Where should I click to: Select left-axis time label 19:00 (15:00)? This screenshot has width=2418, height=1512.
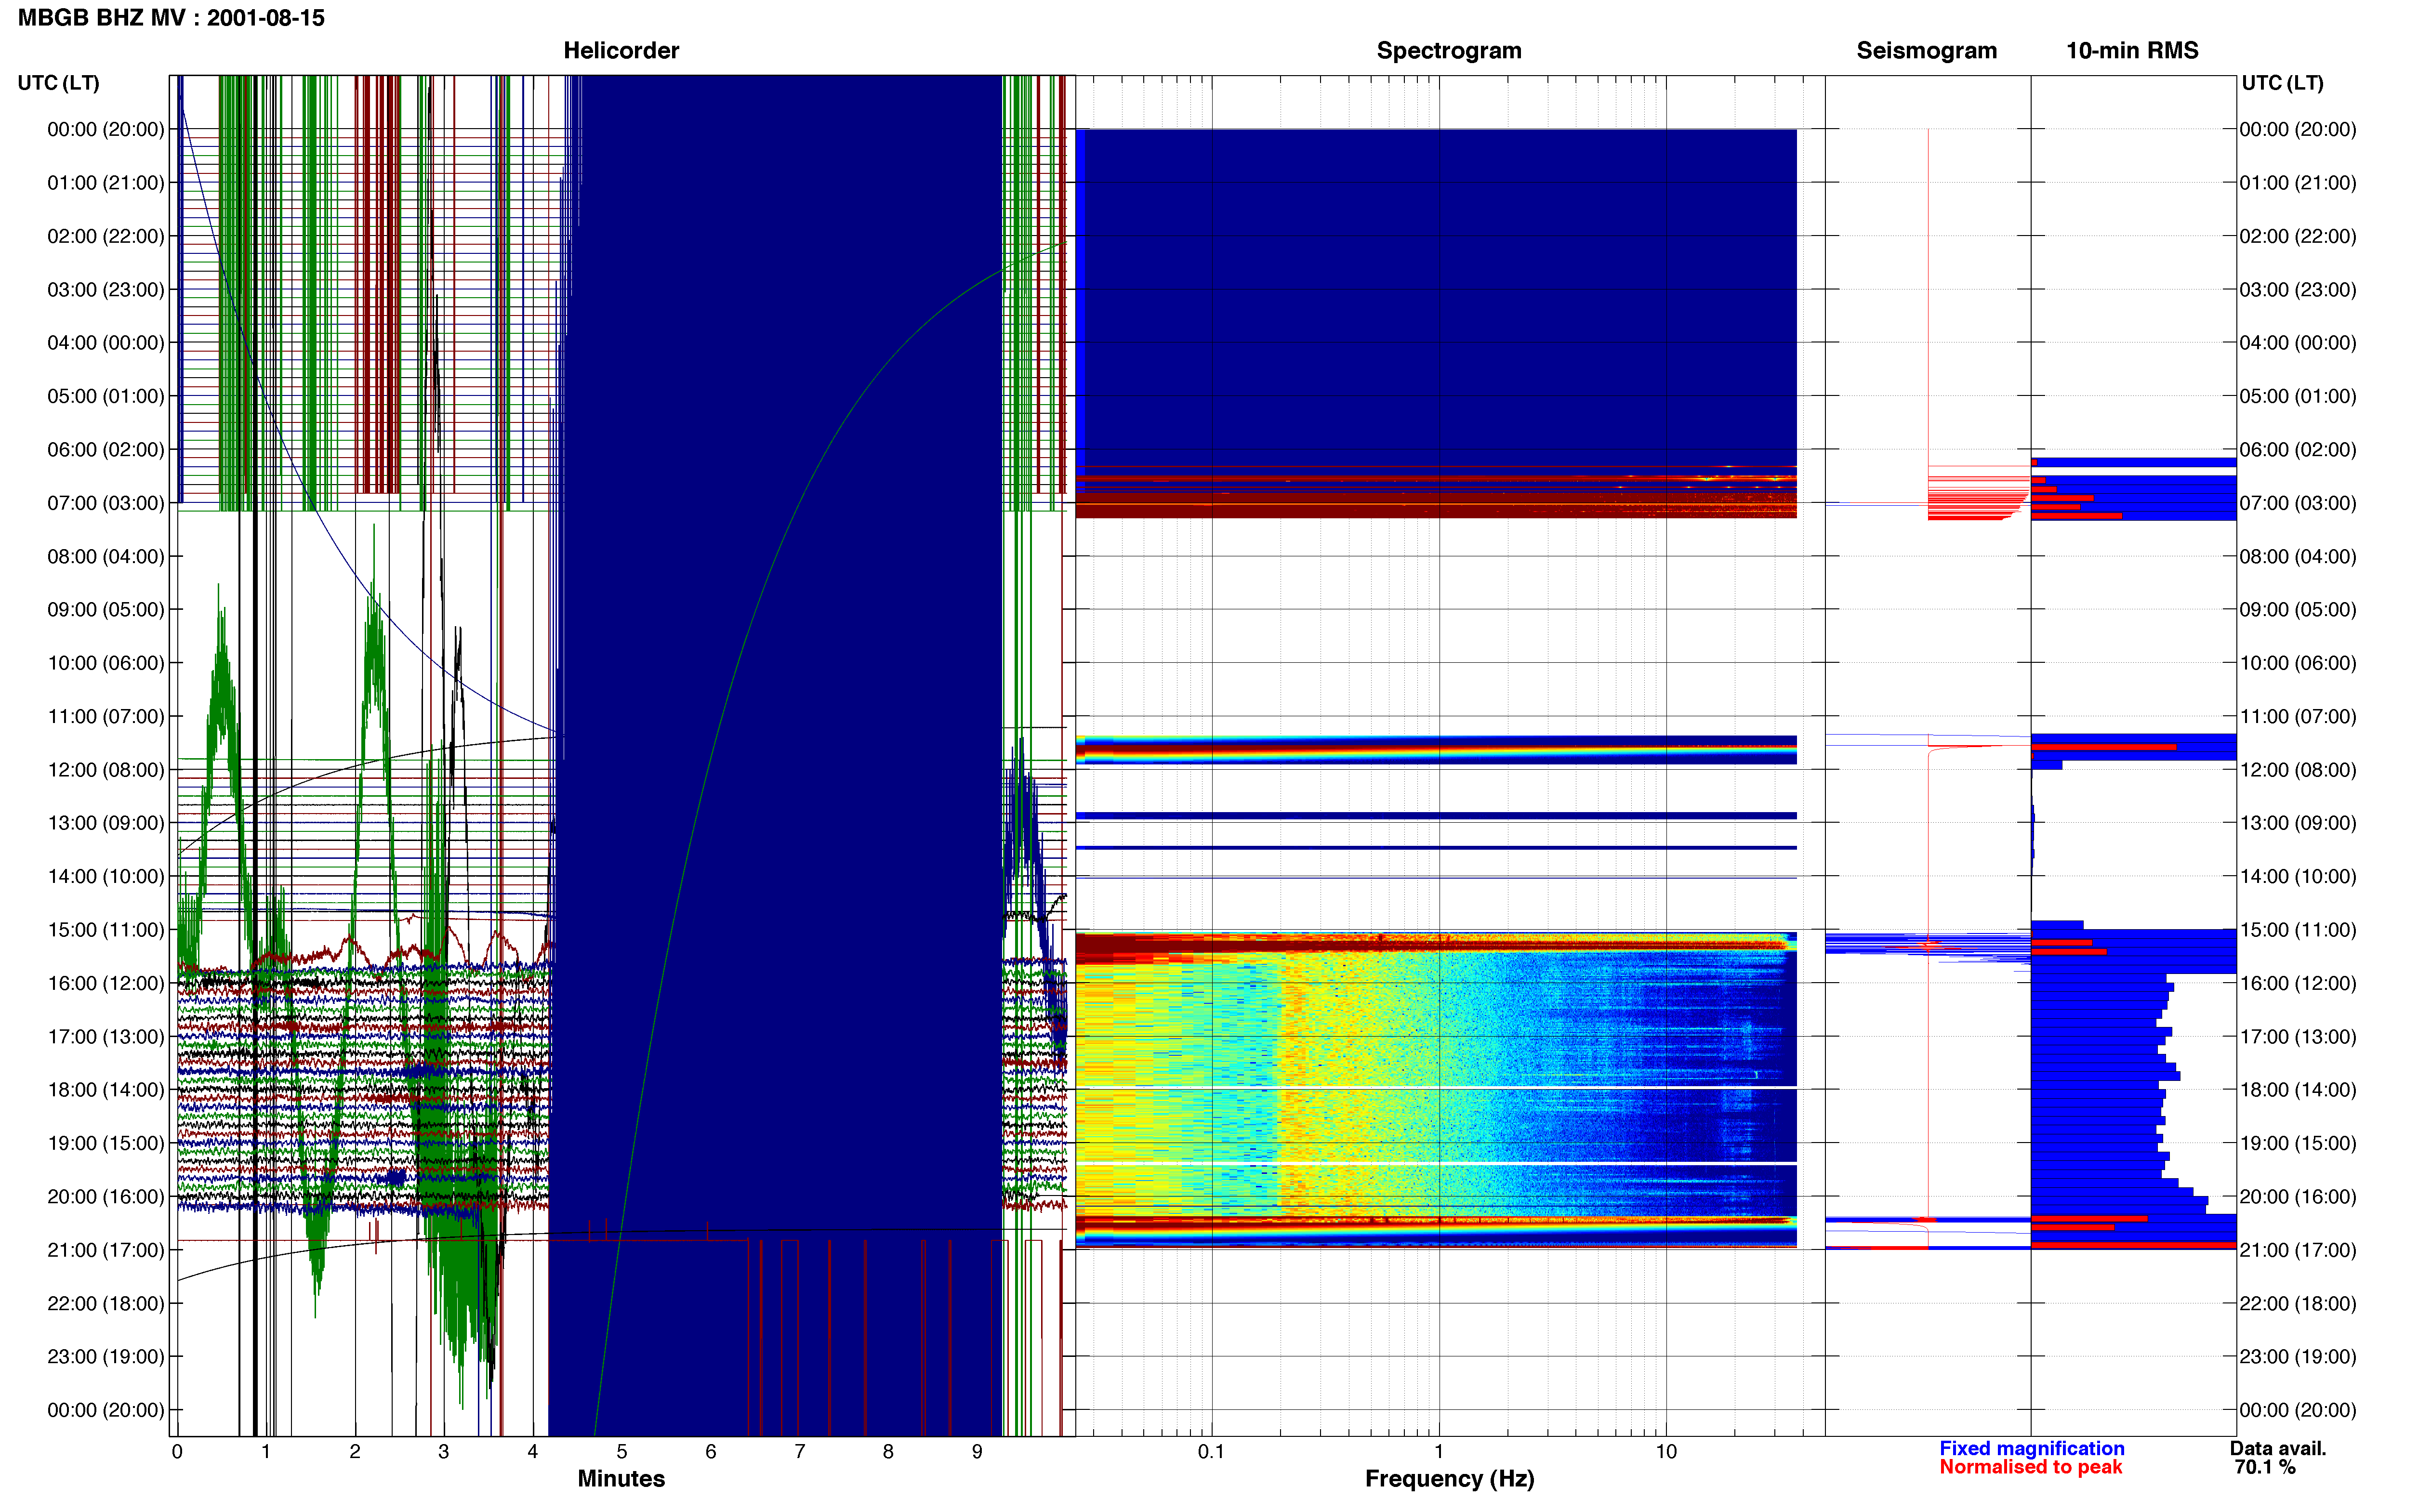click(106, 1143)
